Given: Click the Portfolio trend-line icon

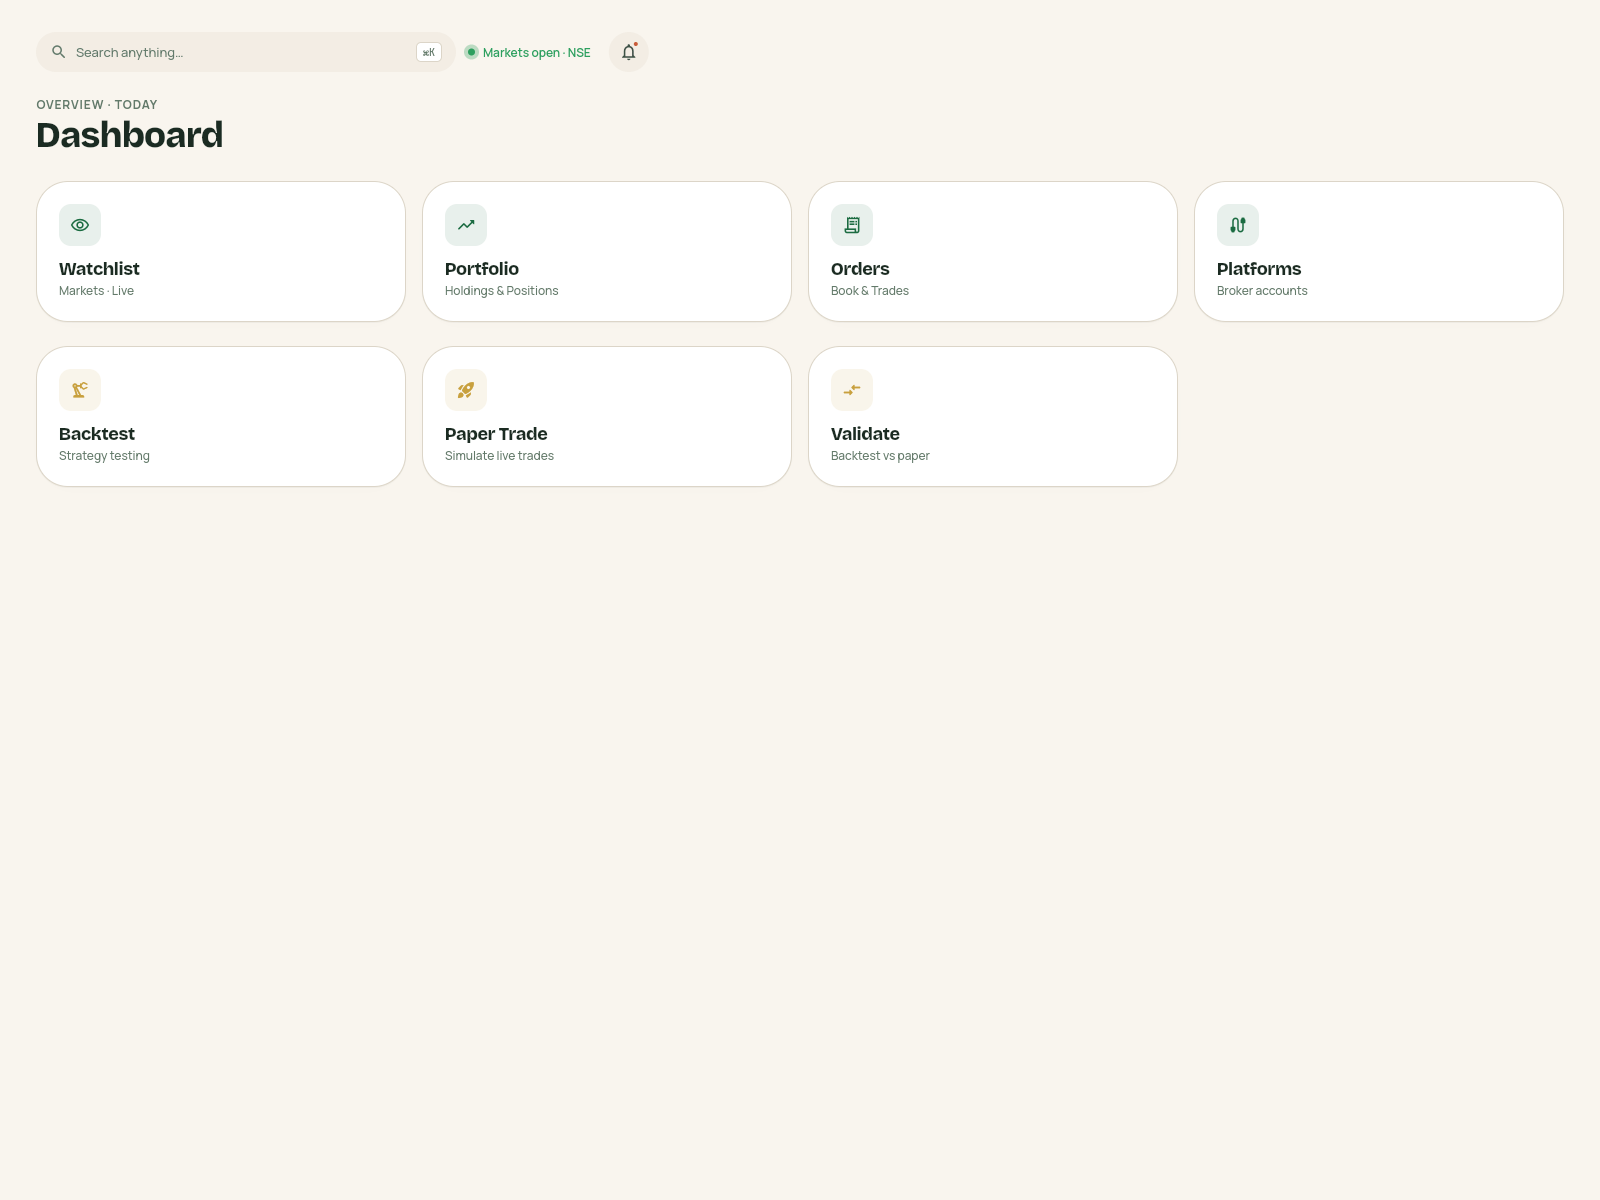Looking at the screenshot, I should [466, 225].
